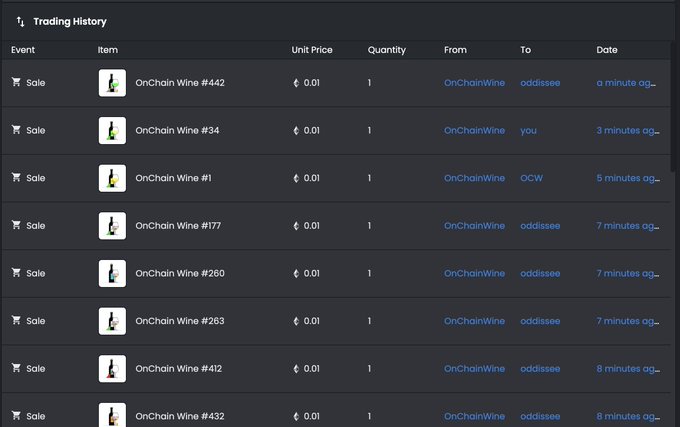Click the cart icon in the #263 sale row

16,320
